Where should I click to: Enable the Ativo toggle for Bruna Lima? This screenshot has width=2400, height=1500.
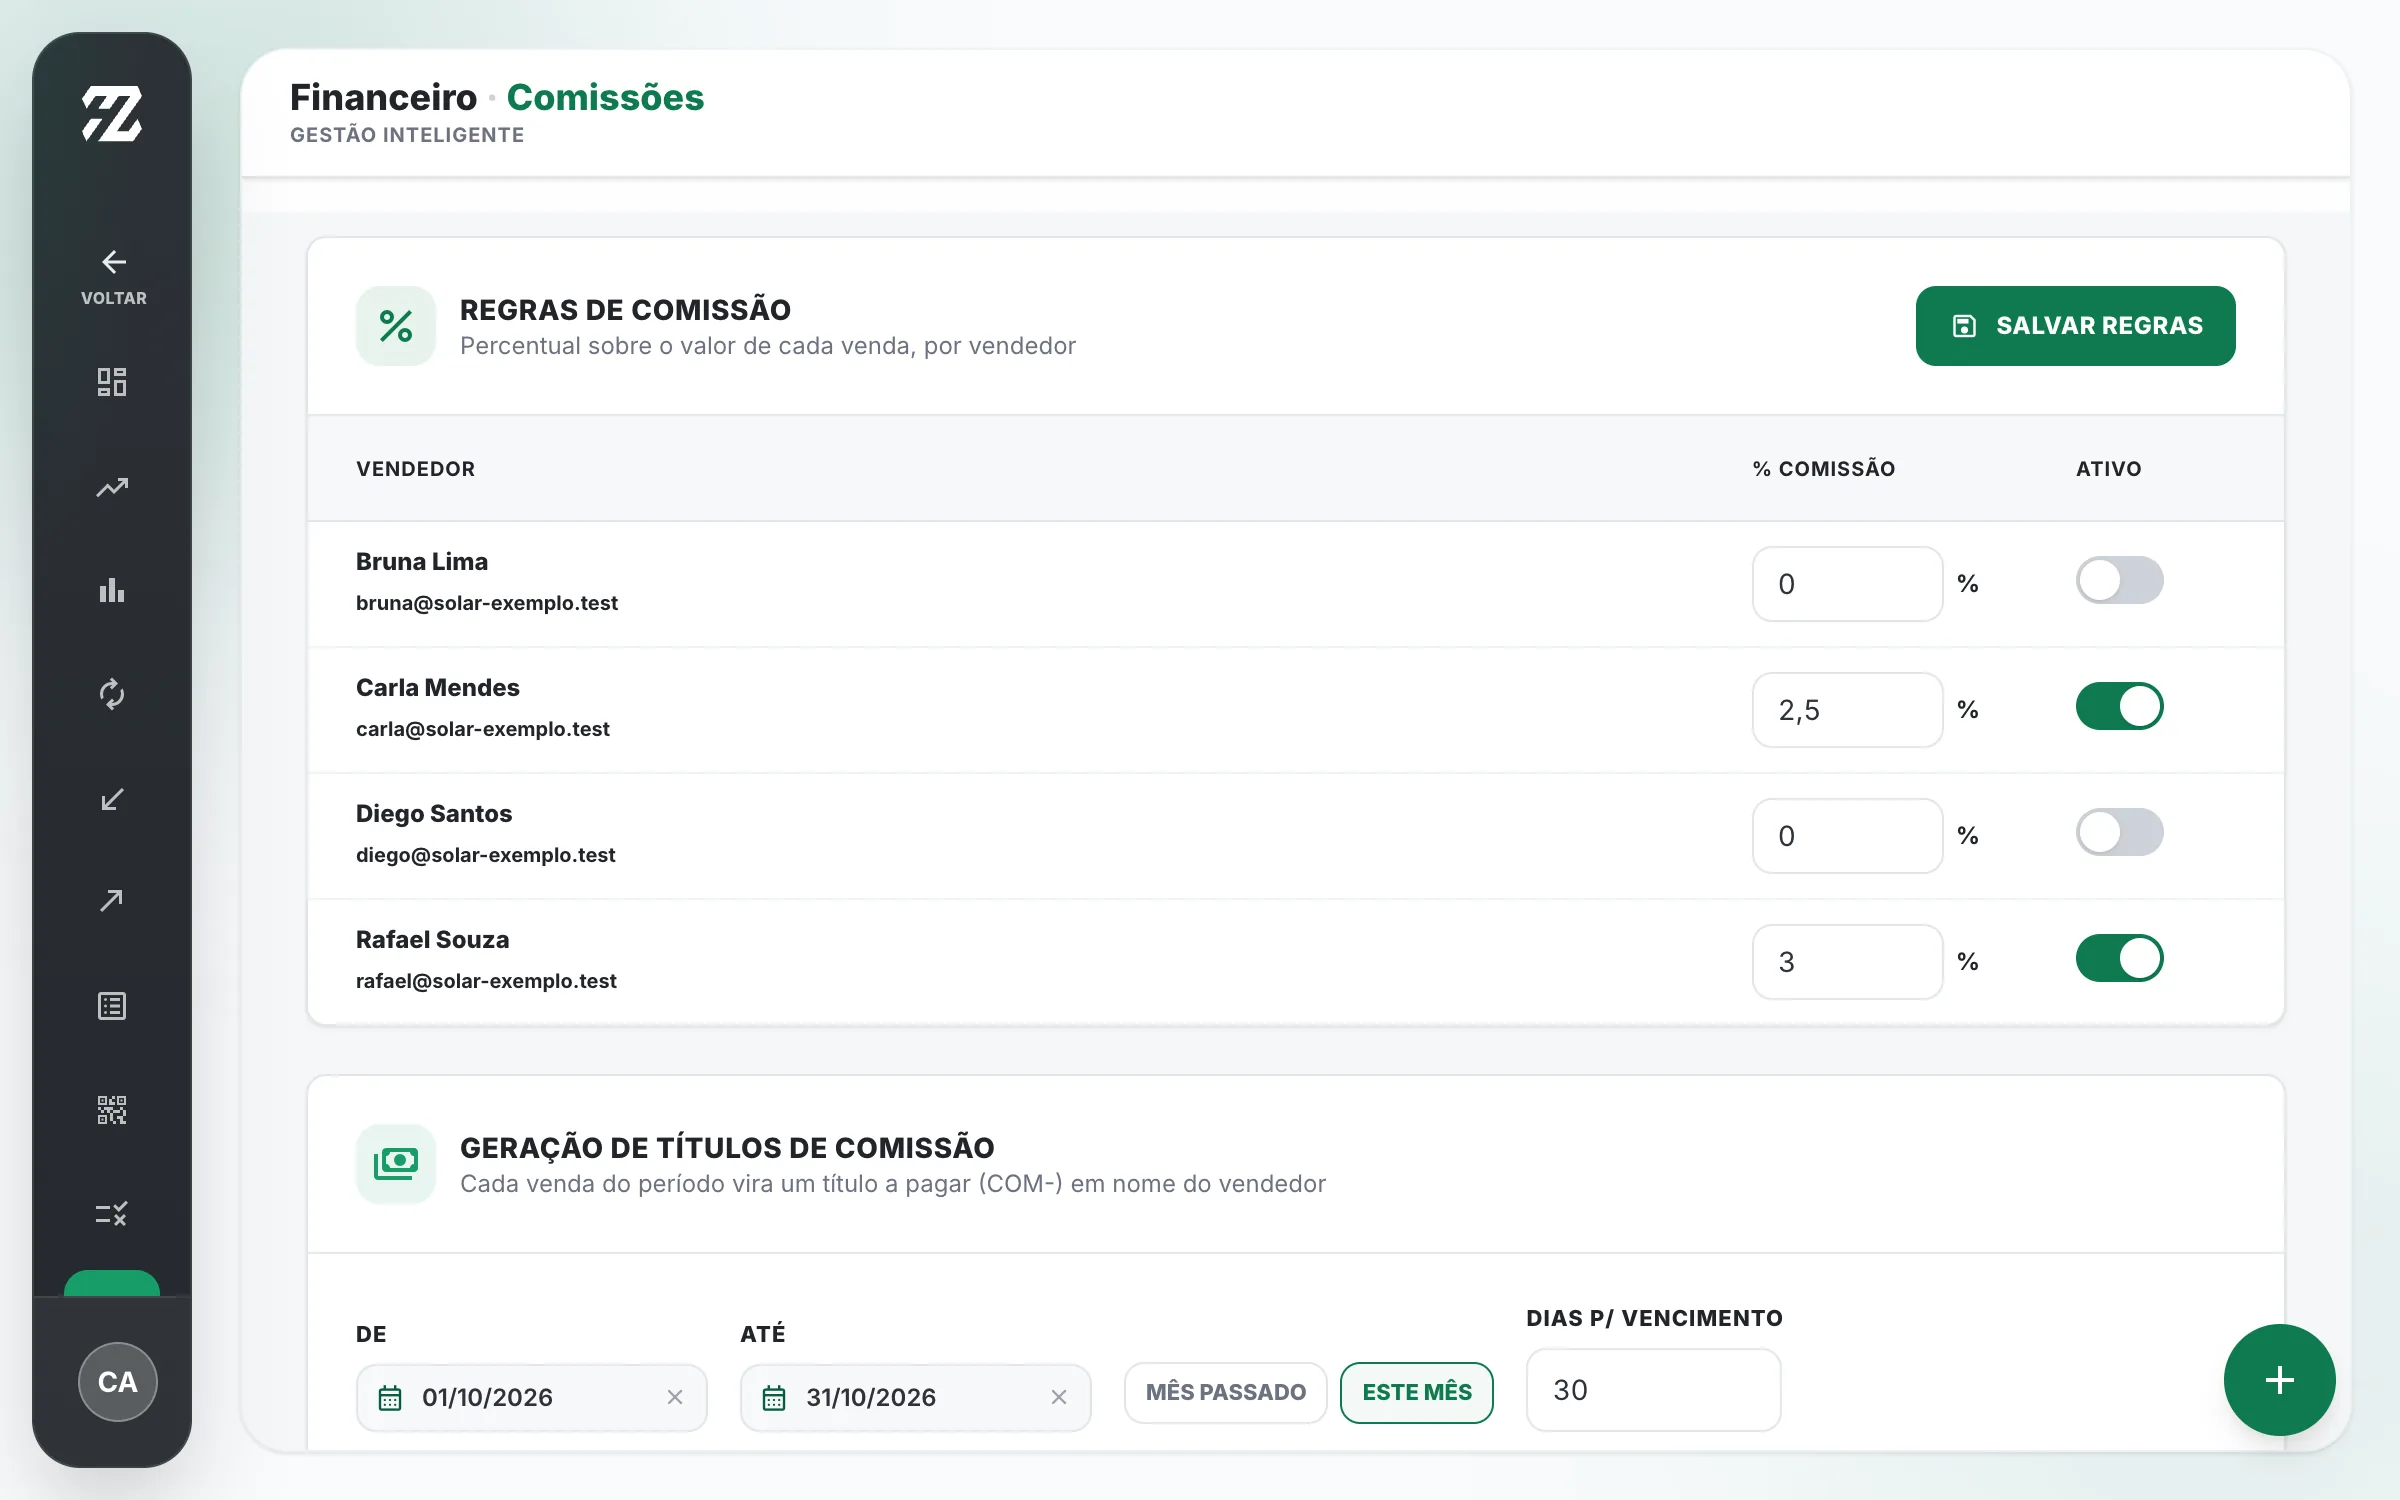[x=2119, y=580]
